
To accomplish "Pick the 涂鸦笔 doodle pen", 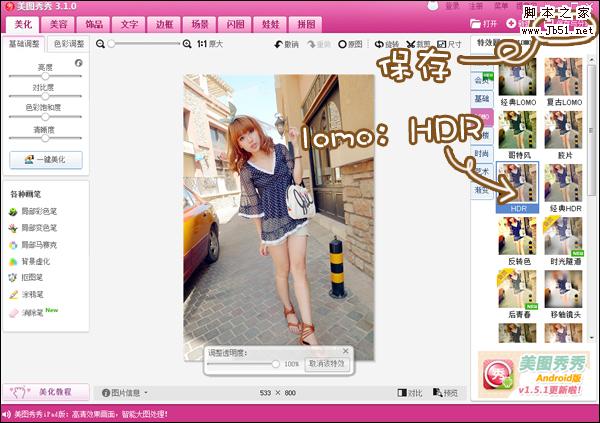I will click(x=26, y=295).
